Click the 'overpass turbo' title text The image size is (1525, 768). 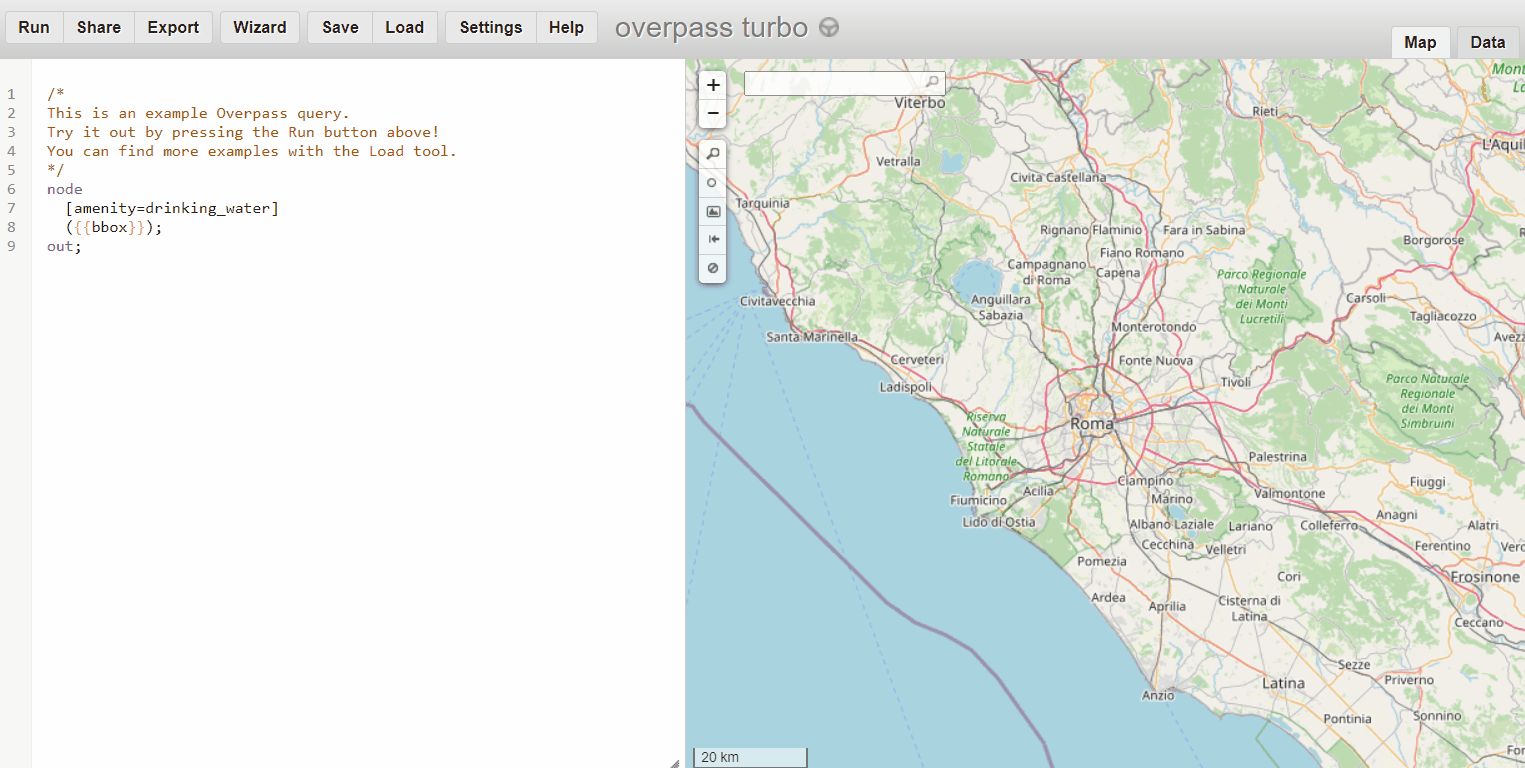click(711, 28)
